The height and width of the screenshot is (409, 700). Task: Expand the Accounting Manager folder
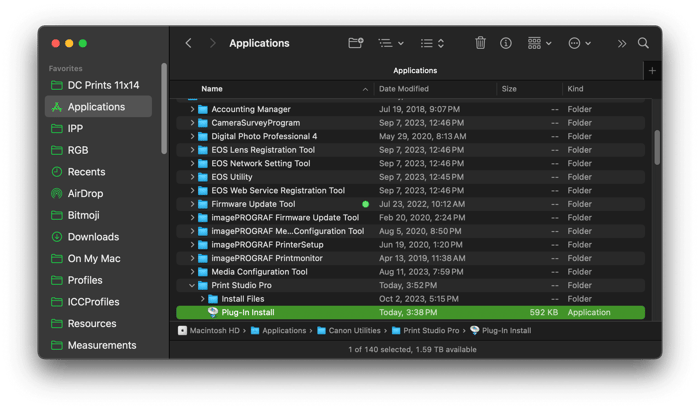coord(192,109)
